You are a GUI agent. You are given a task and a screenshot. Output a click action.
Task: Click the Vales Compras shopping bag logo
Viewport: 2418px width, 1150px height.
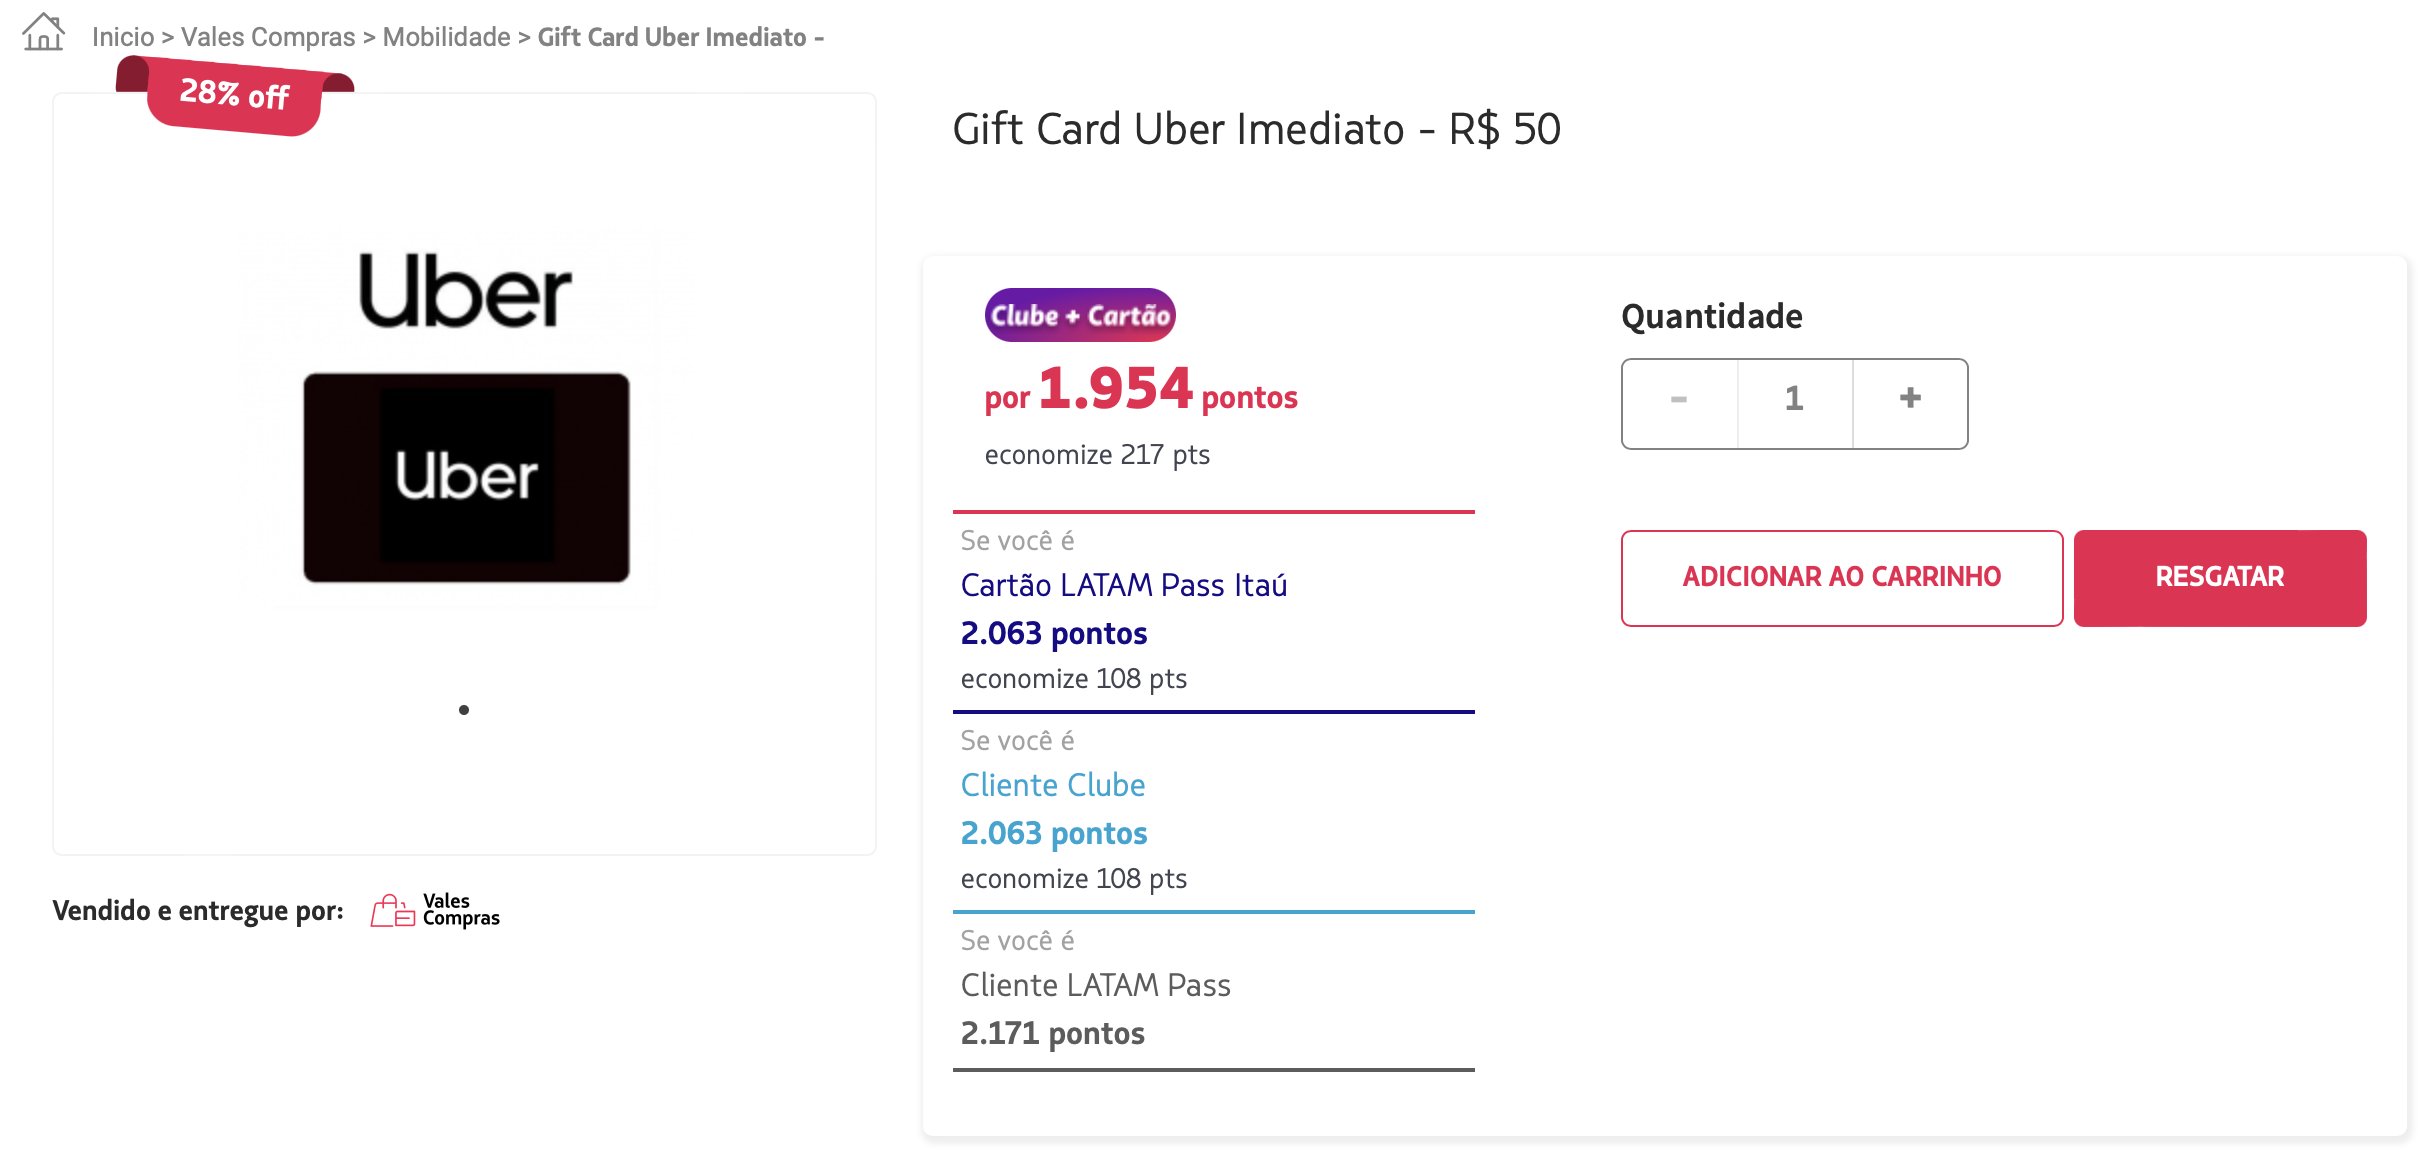point(435,910)
